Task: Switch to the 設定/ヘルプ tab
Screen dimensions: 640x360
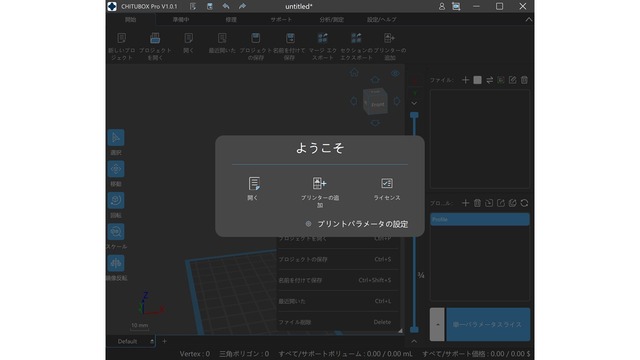Action: click(x=382, y=20)
